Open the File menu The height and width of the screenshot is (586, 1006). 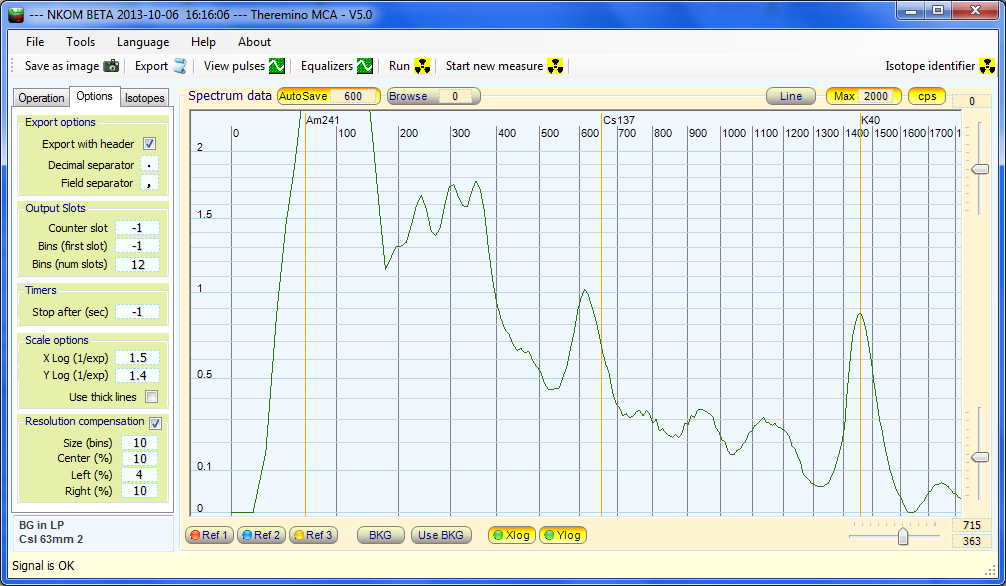click(x=35, y=42)
